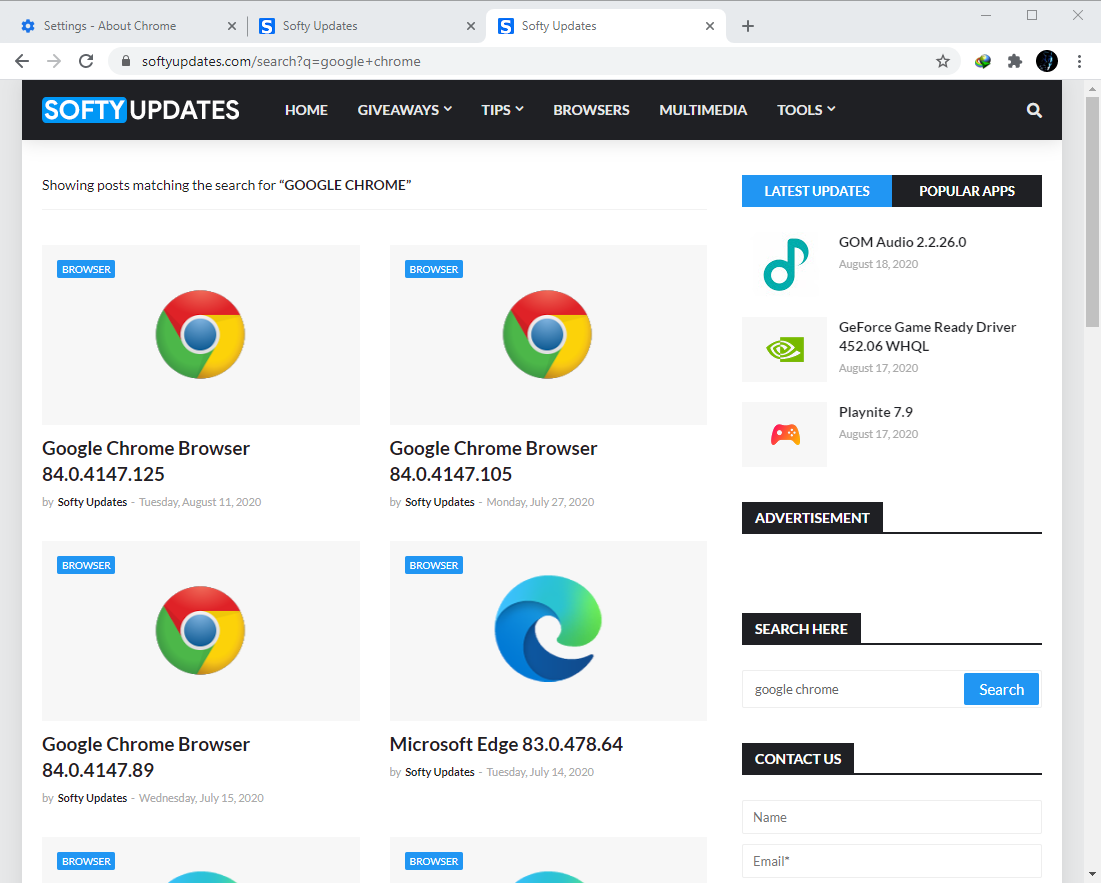Click the blue Search button
The height and width of the screenshot is (883, 1101).
pos(1001,689)
